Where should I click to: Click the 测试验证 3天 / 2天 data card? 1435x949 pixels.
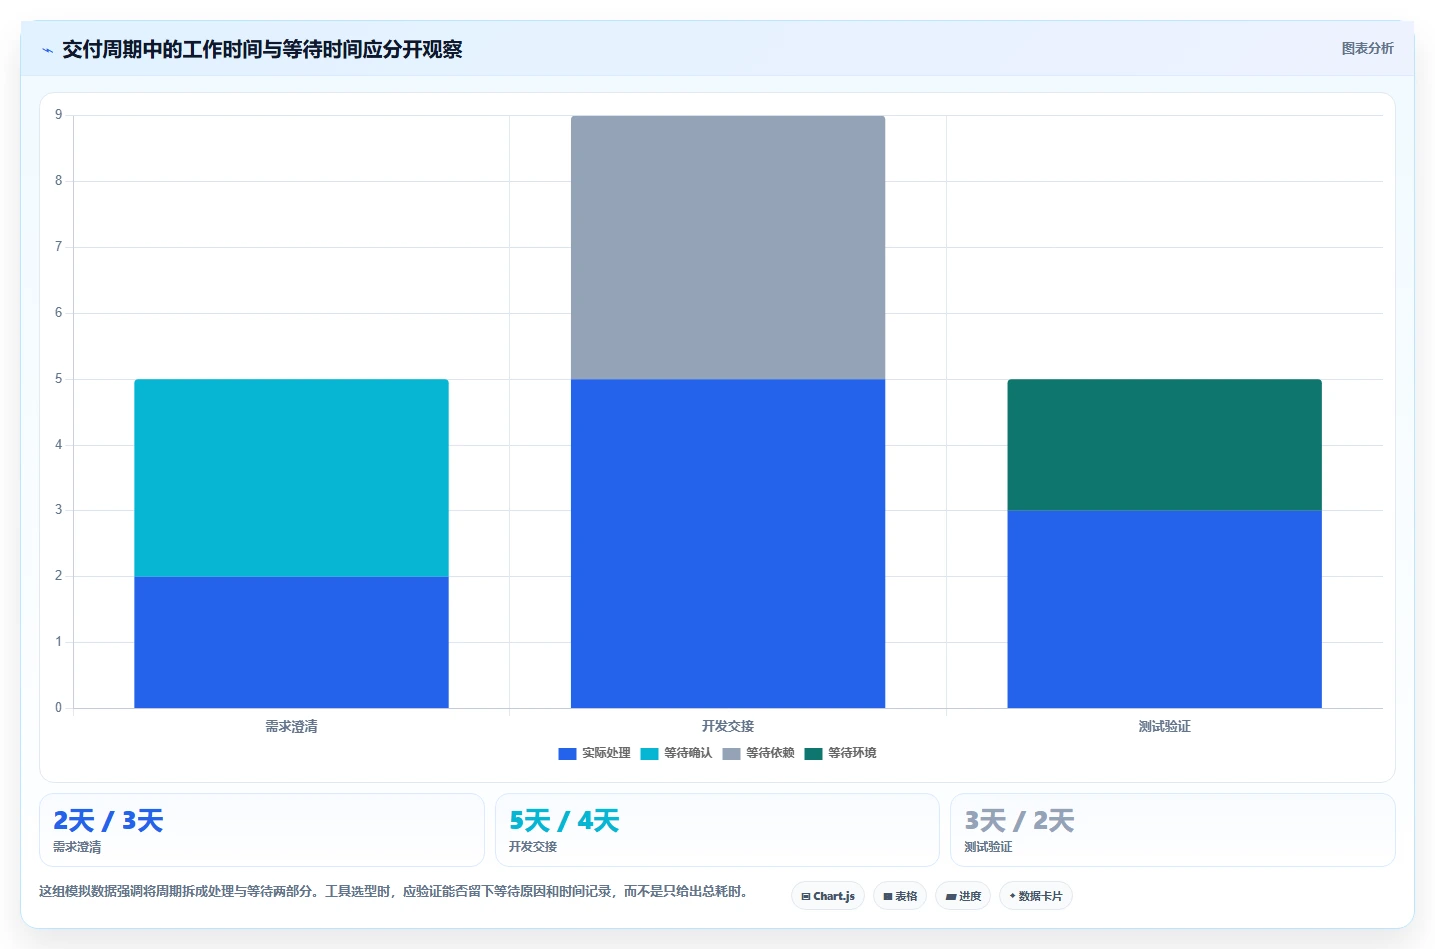[1172, 830]
